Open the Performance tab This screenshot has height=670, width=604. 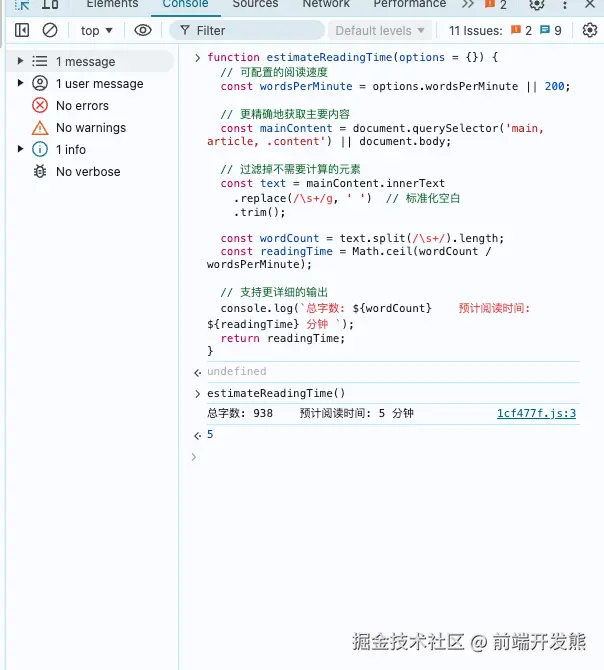pos(410,4)
